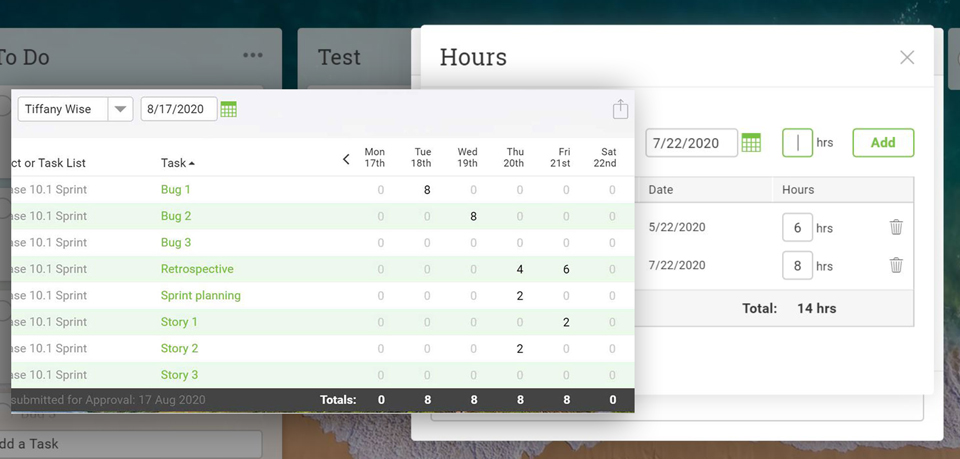The image size is (960, 459).
Task: Open the Bug 3 task link
Action: [x=176, y=242]
